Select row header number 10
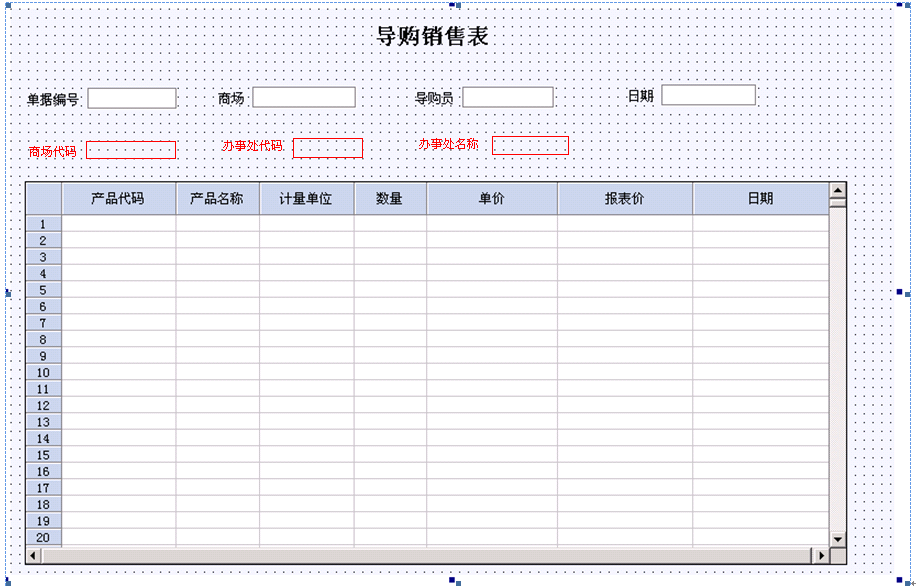This screenshot has height=586, width=916. tap(44, 373)
